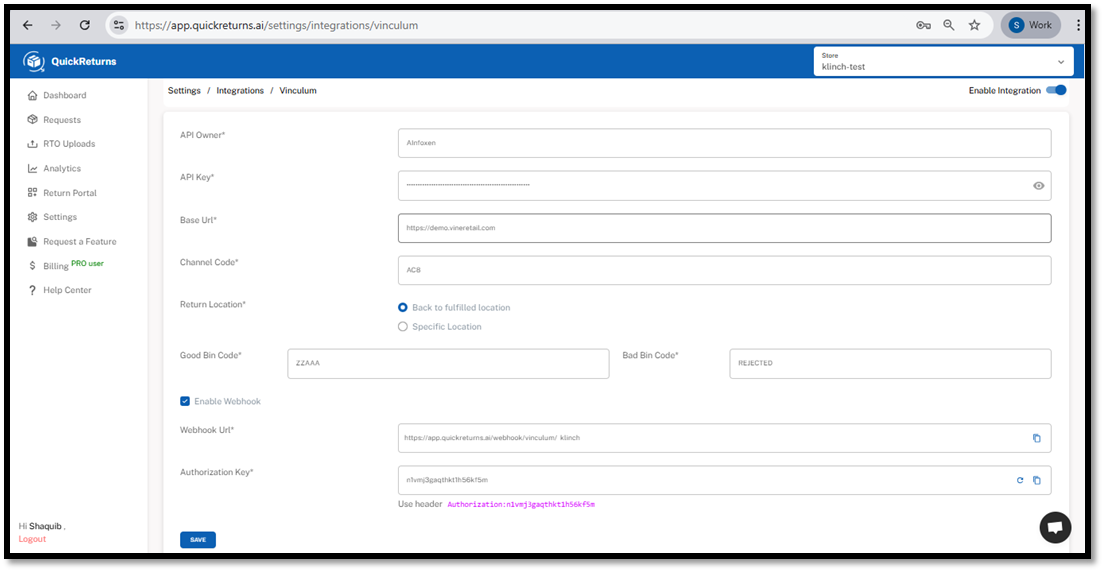The image size is (1104, 572).
Task: Click the Settings gear icon
Action: pyautogui.click(x=32, y=217)
